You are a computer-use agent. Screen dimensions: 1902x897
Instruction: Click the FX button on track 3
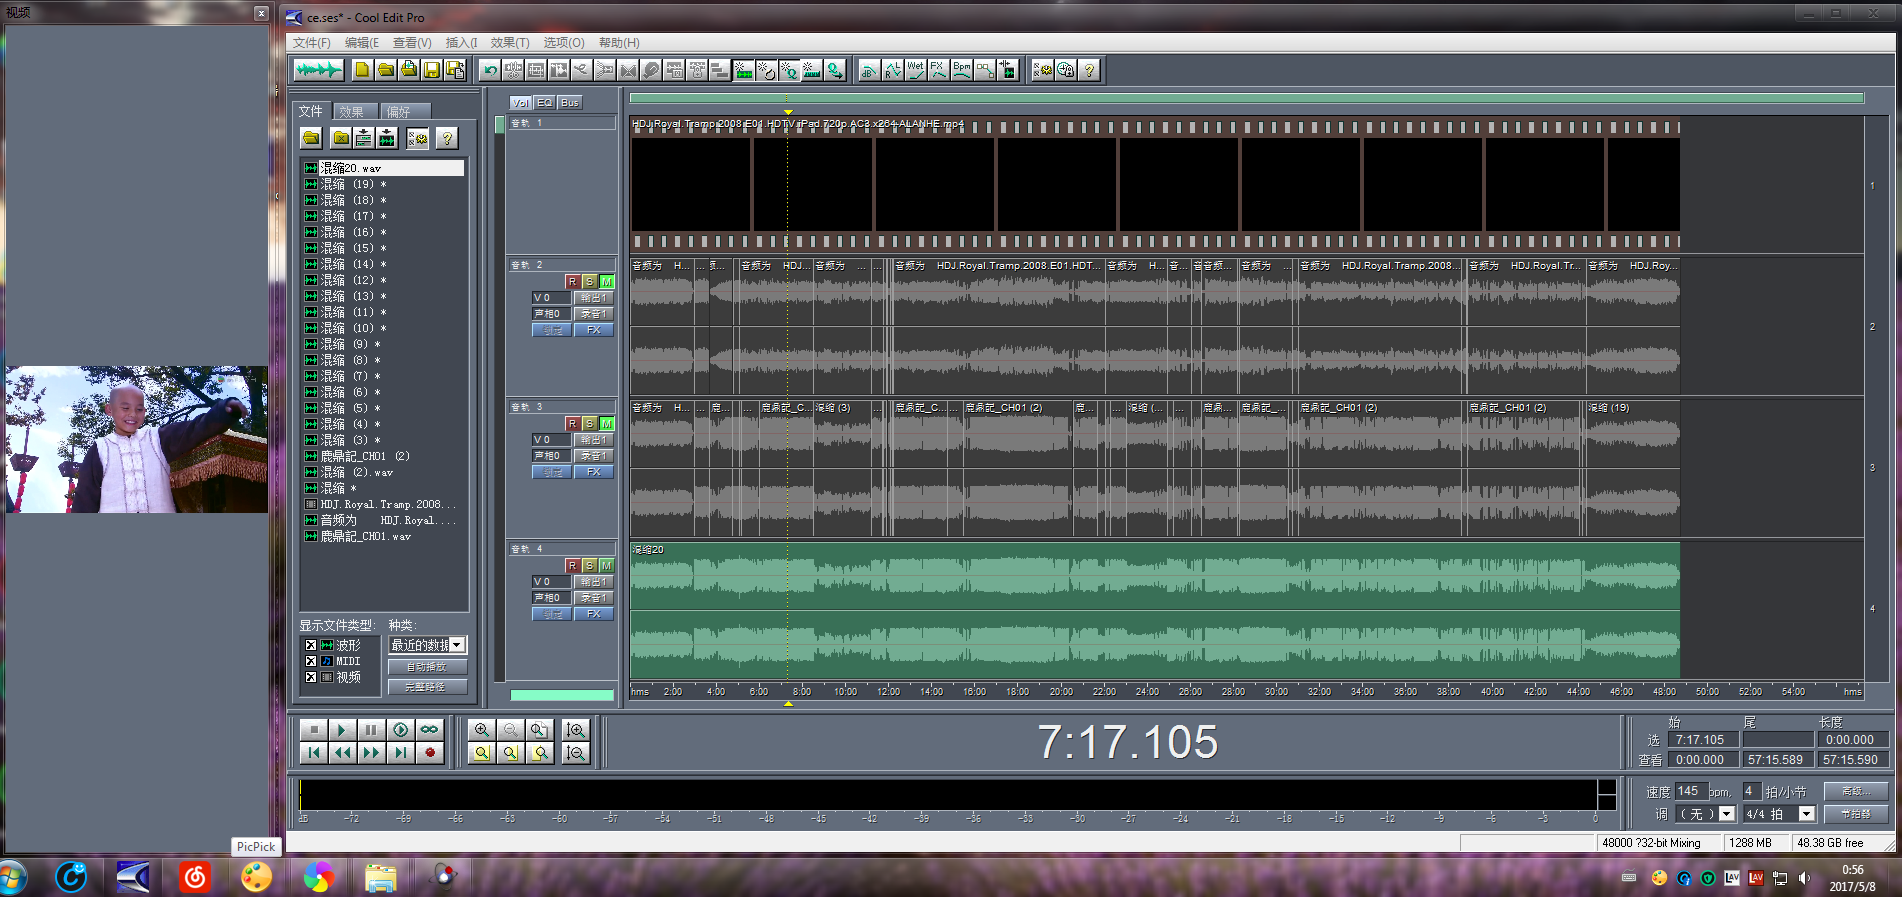coord(594,472)
